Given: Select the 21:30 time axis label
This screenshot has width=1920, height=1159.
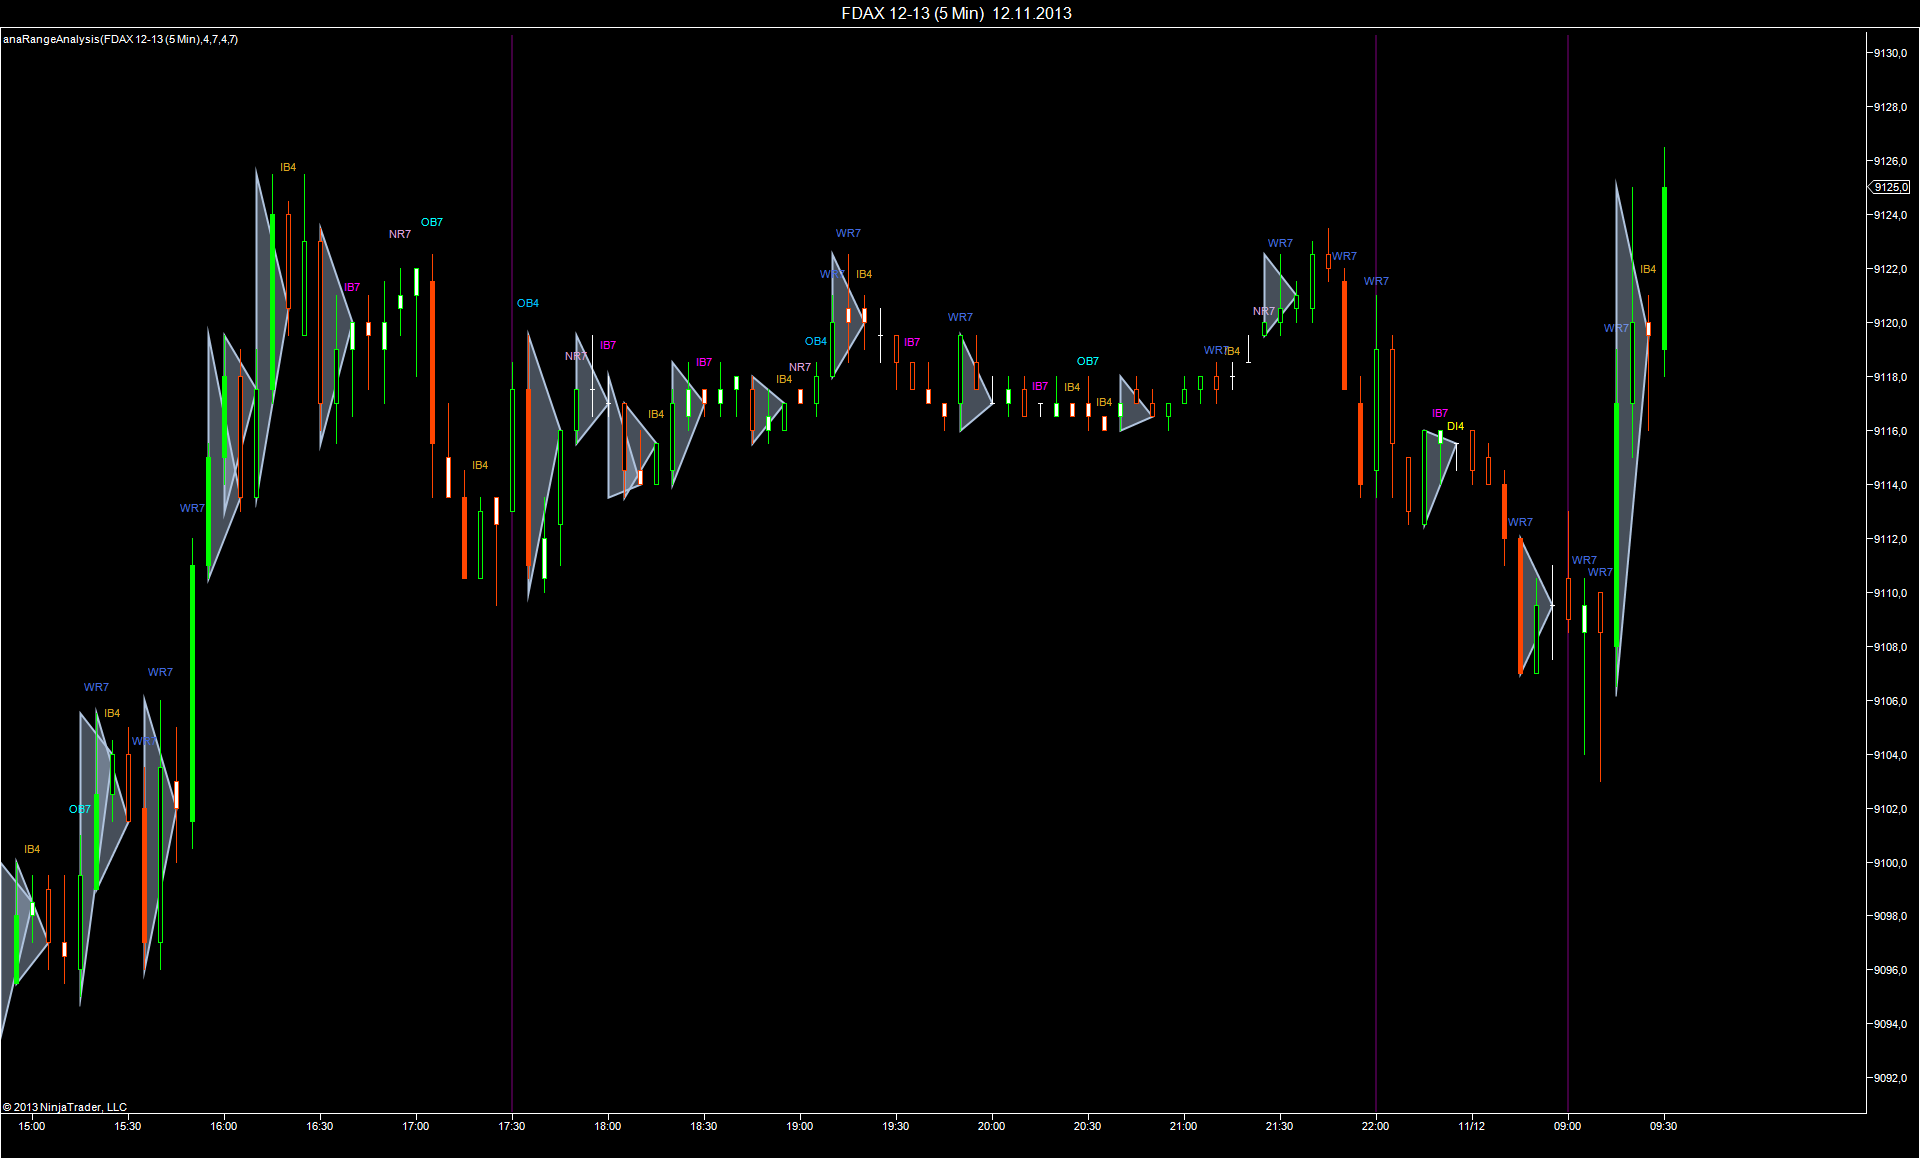Looking at the screenshot, I should click(x=1280, y=1126).
